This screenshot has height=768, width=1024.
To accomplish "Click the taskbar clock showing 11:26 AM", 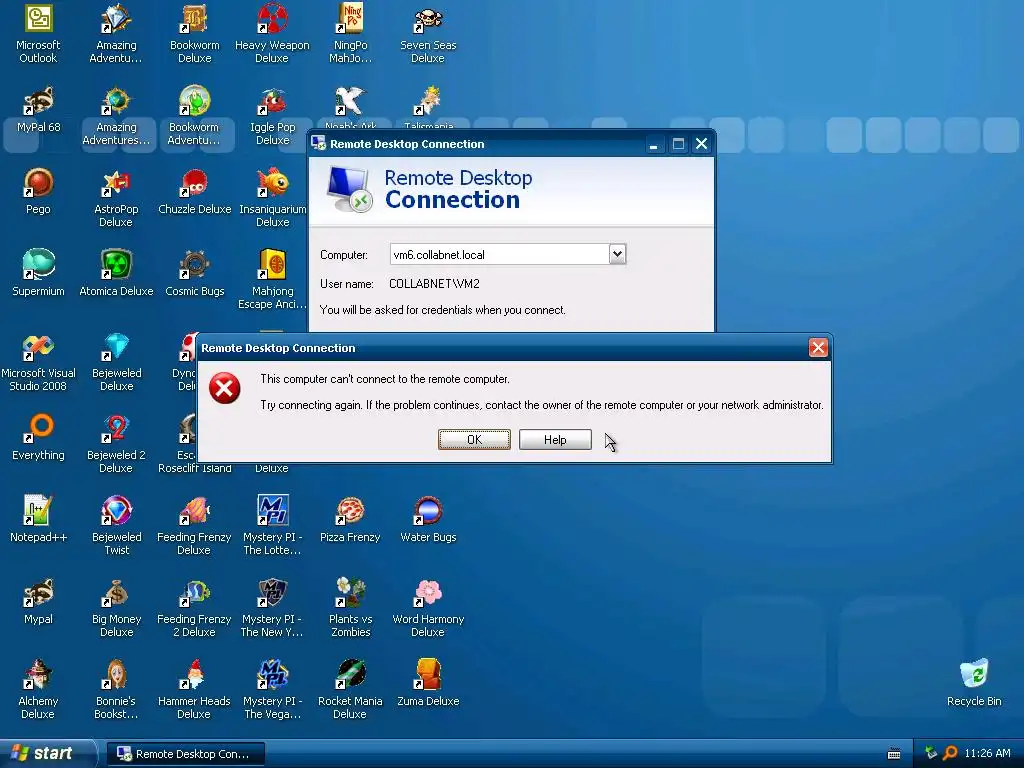I will [987, 754].
